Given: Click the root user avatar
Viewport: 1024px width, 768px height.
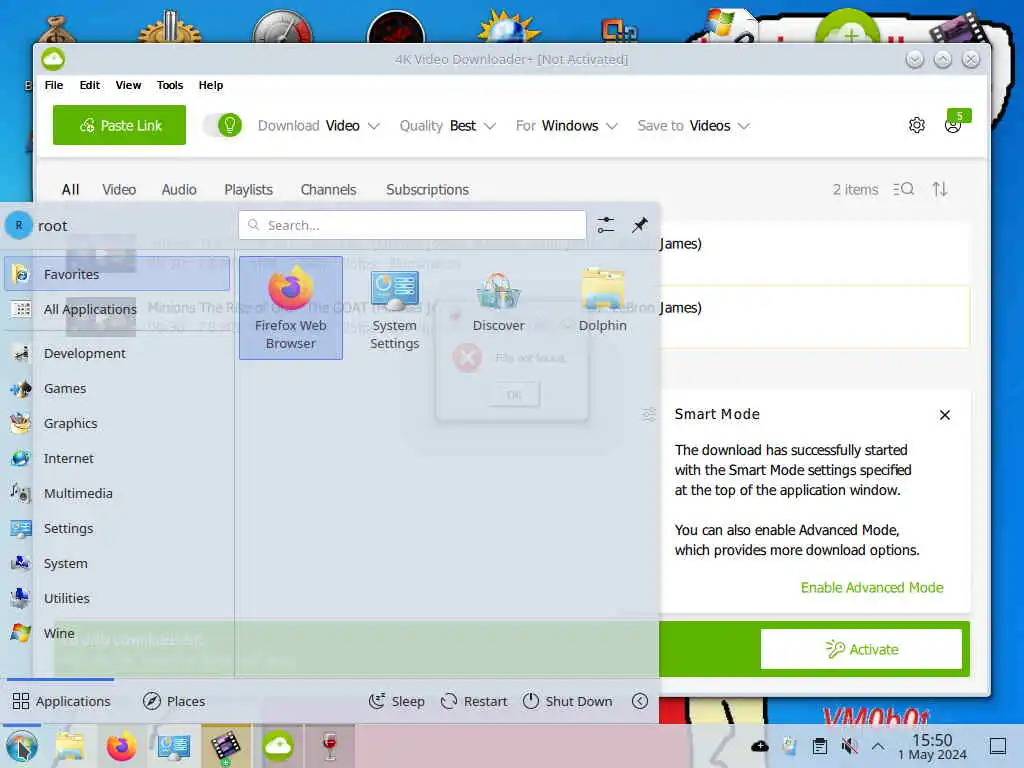Looking at the screenshot, I should point(19,225).
